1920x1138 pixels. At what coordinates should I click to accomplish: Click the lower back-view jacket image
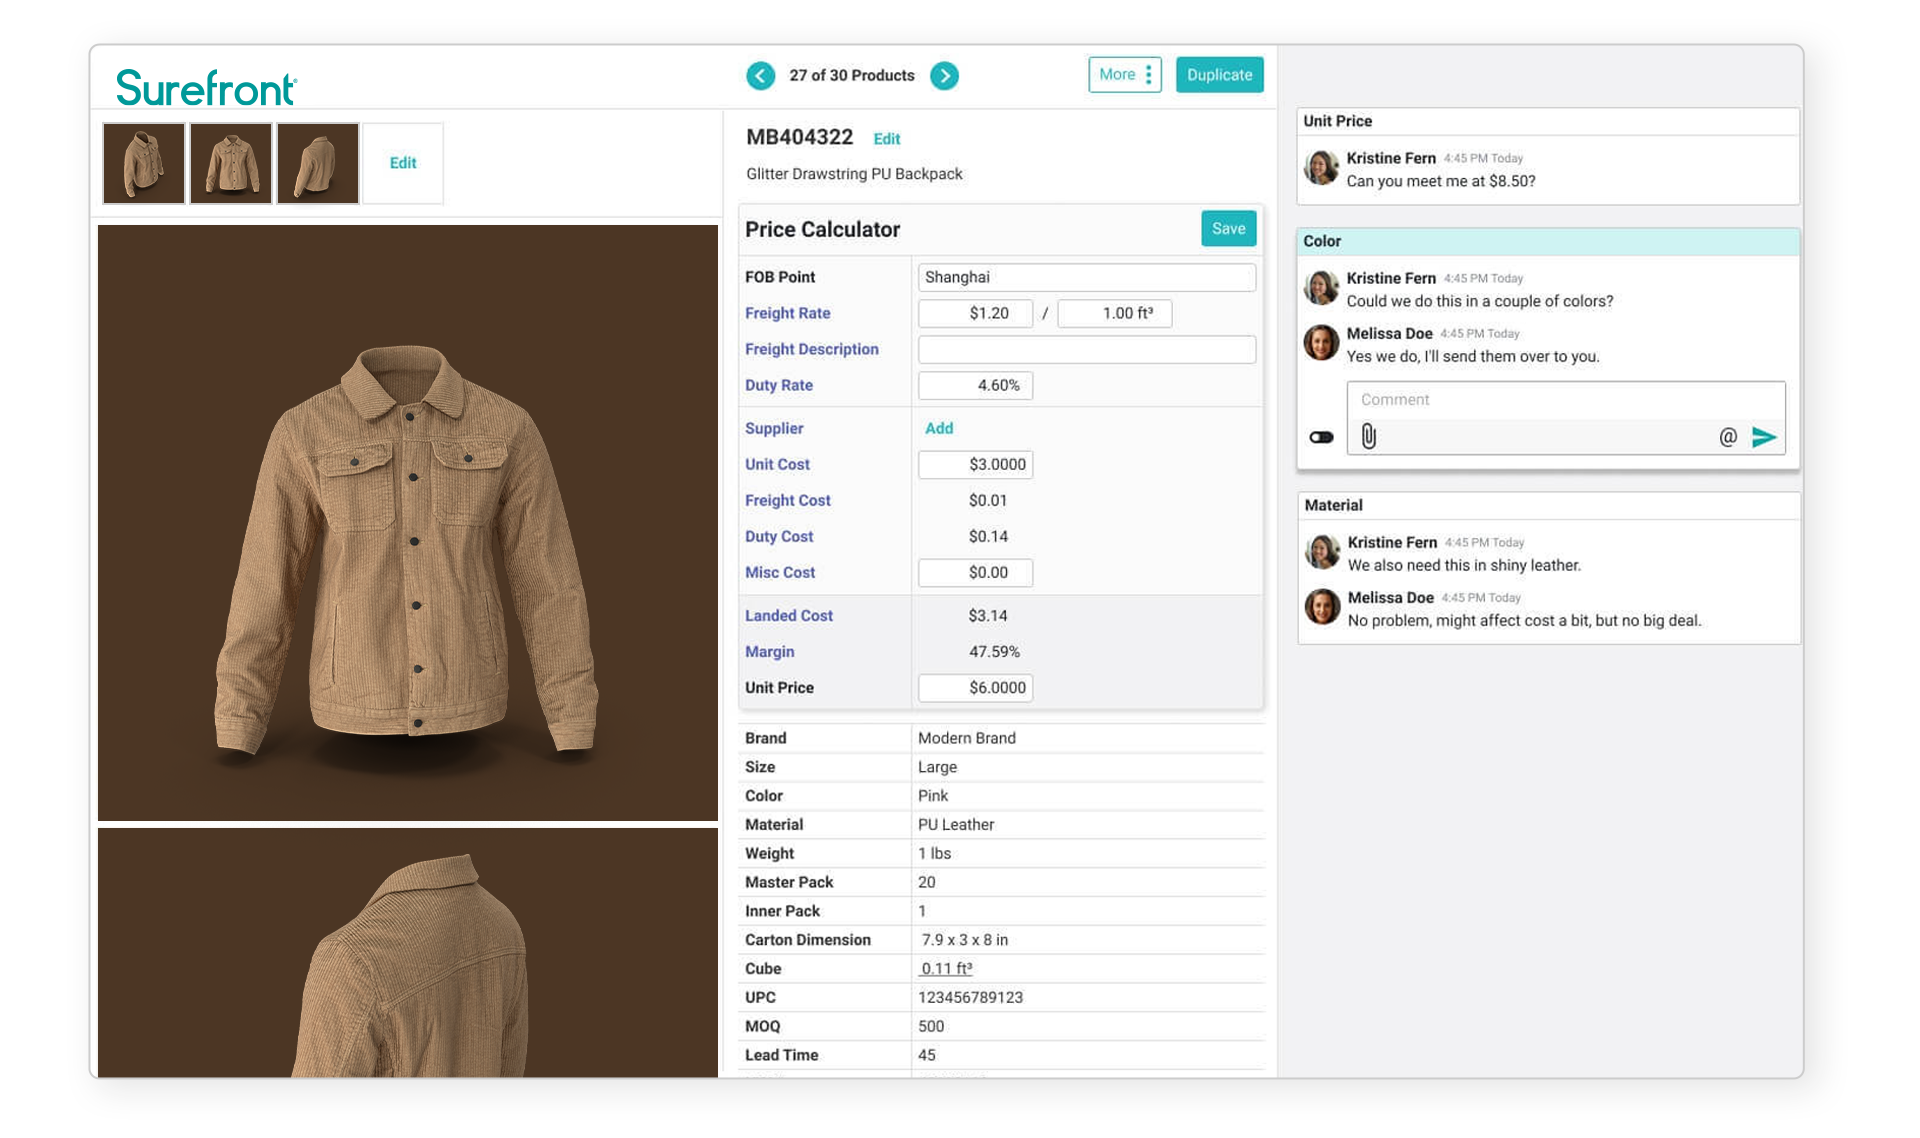(408, 953)
